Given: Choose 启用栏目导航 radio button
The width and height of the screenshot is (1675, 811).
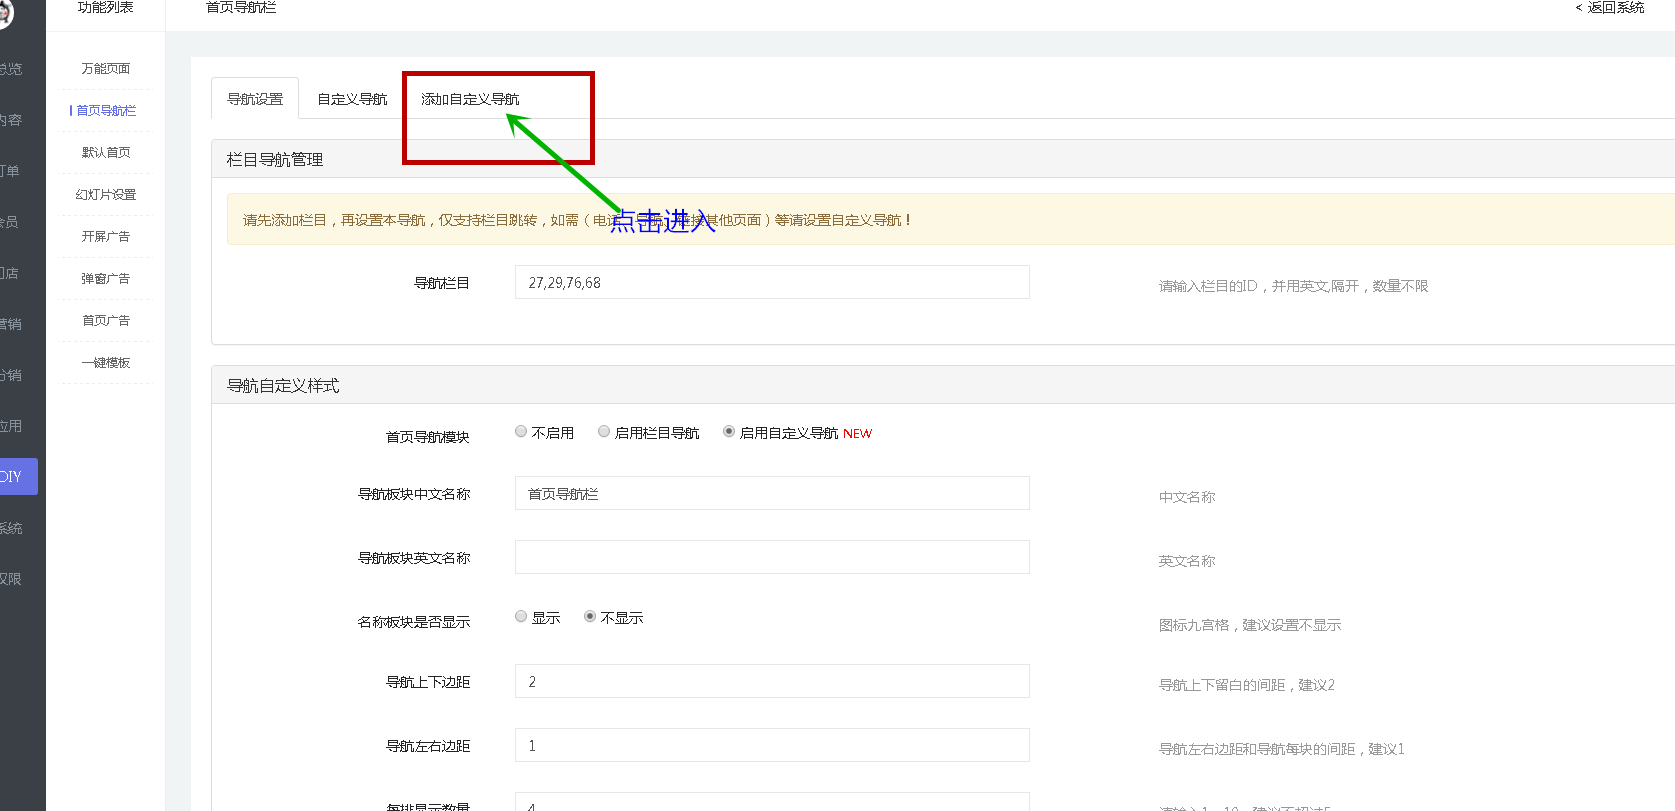Looking at the screenshot, I should point(604,432).
